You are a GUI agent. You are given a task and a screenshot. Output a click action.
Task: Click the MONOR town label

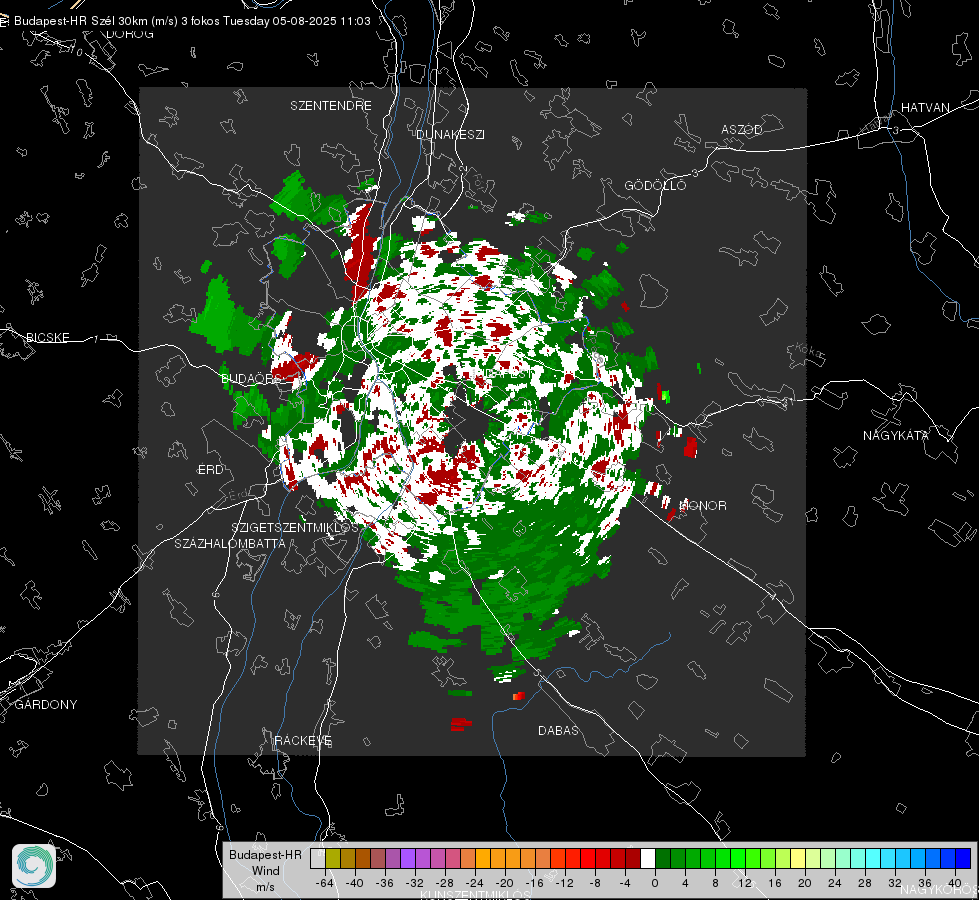coord(703,506)
